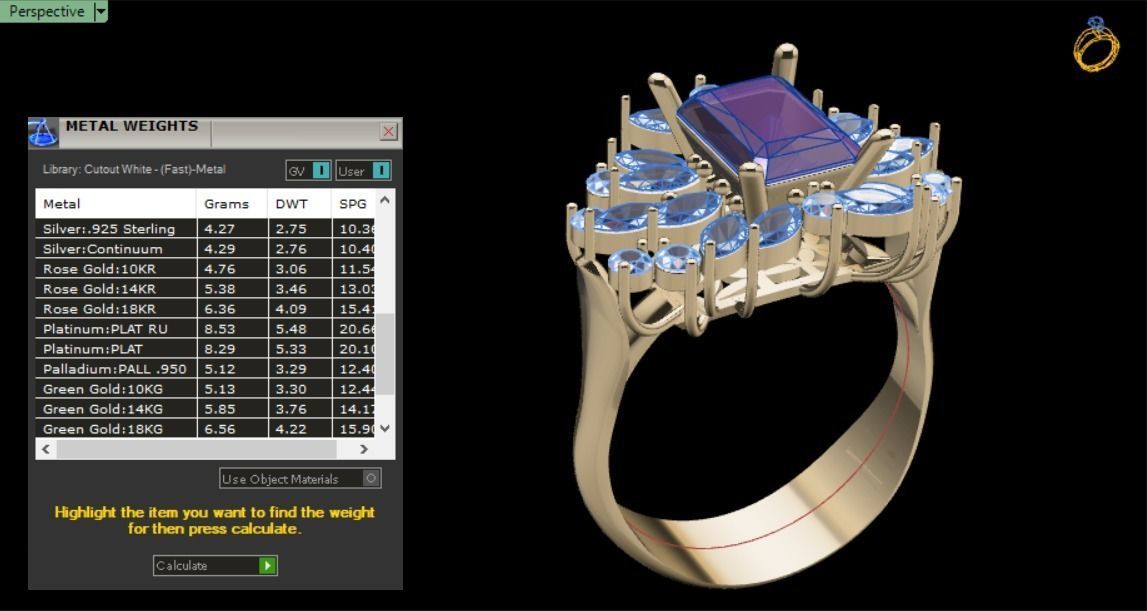
Task: Click the horizontal scroll left arrow
Action: tap(46, 449)
